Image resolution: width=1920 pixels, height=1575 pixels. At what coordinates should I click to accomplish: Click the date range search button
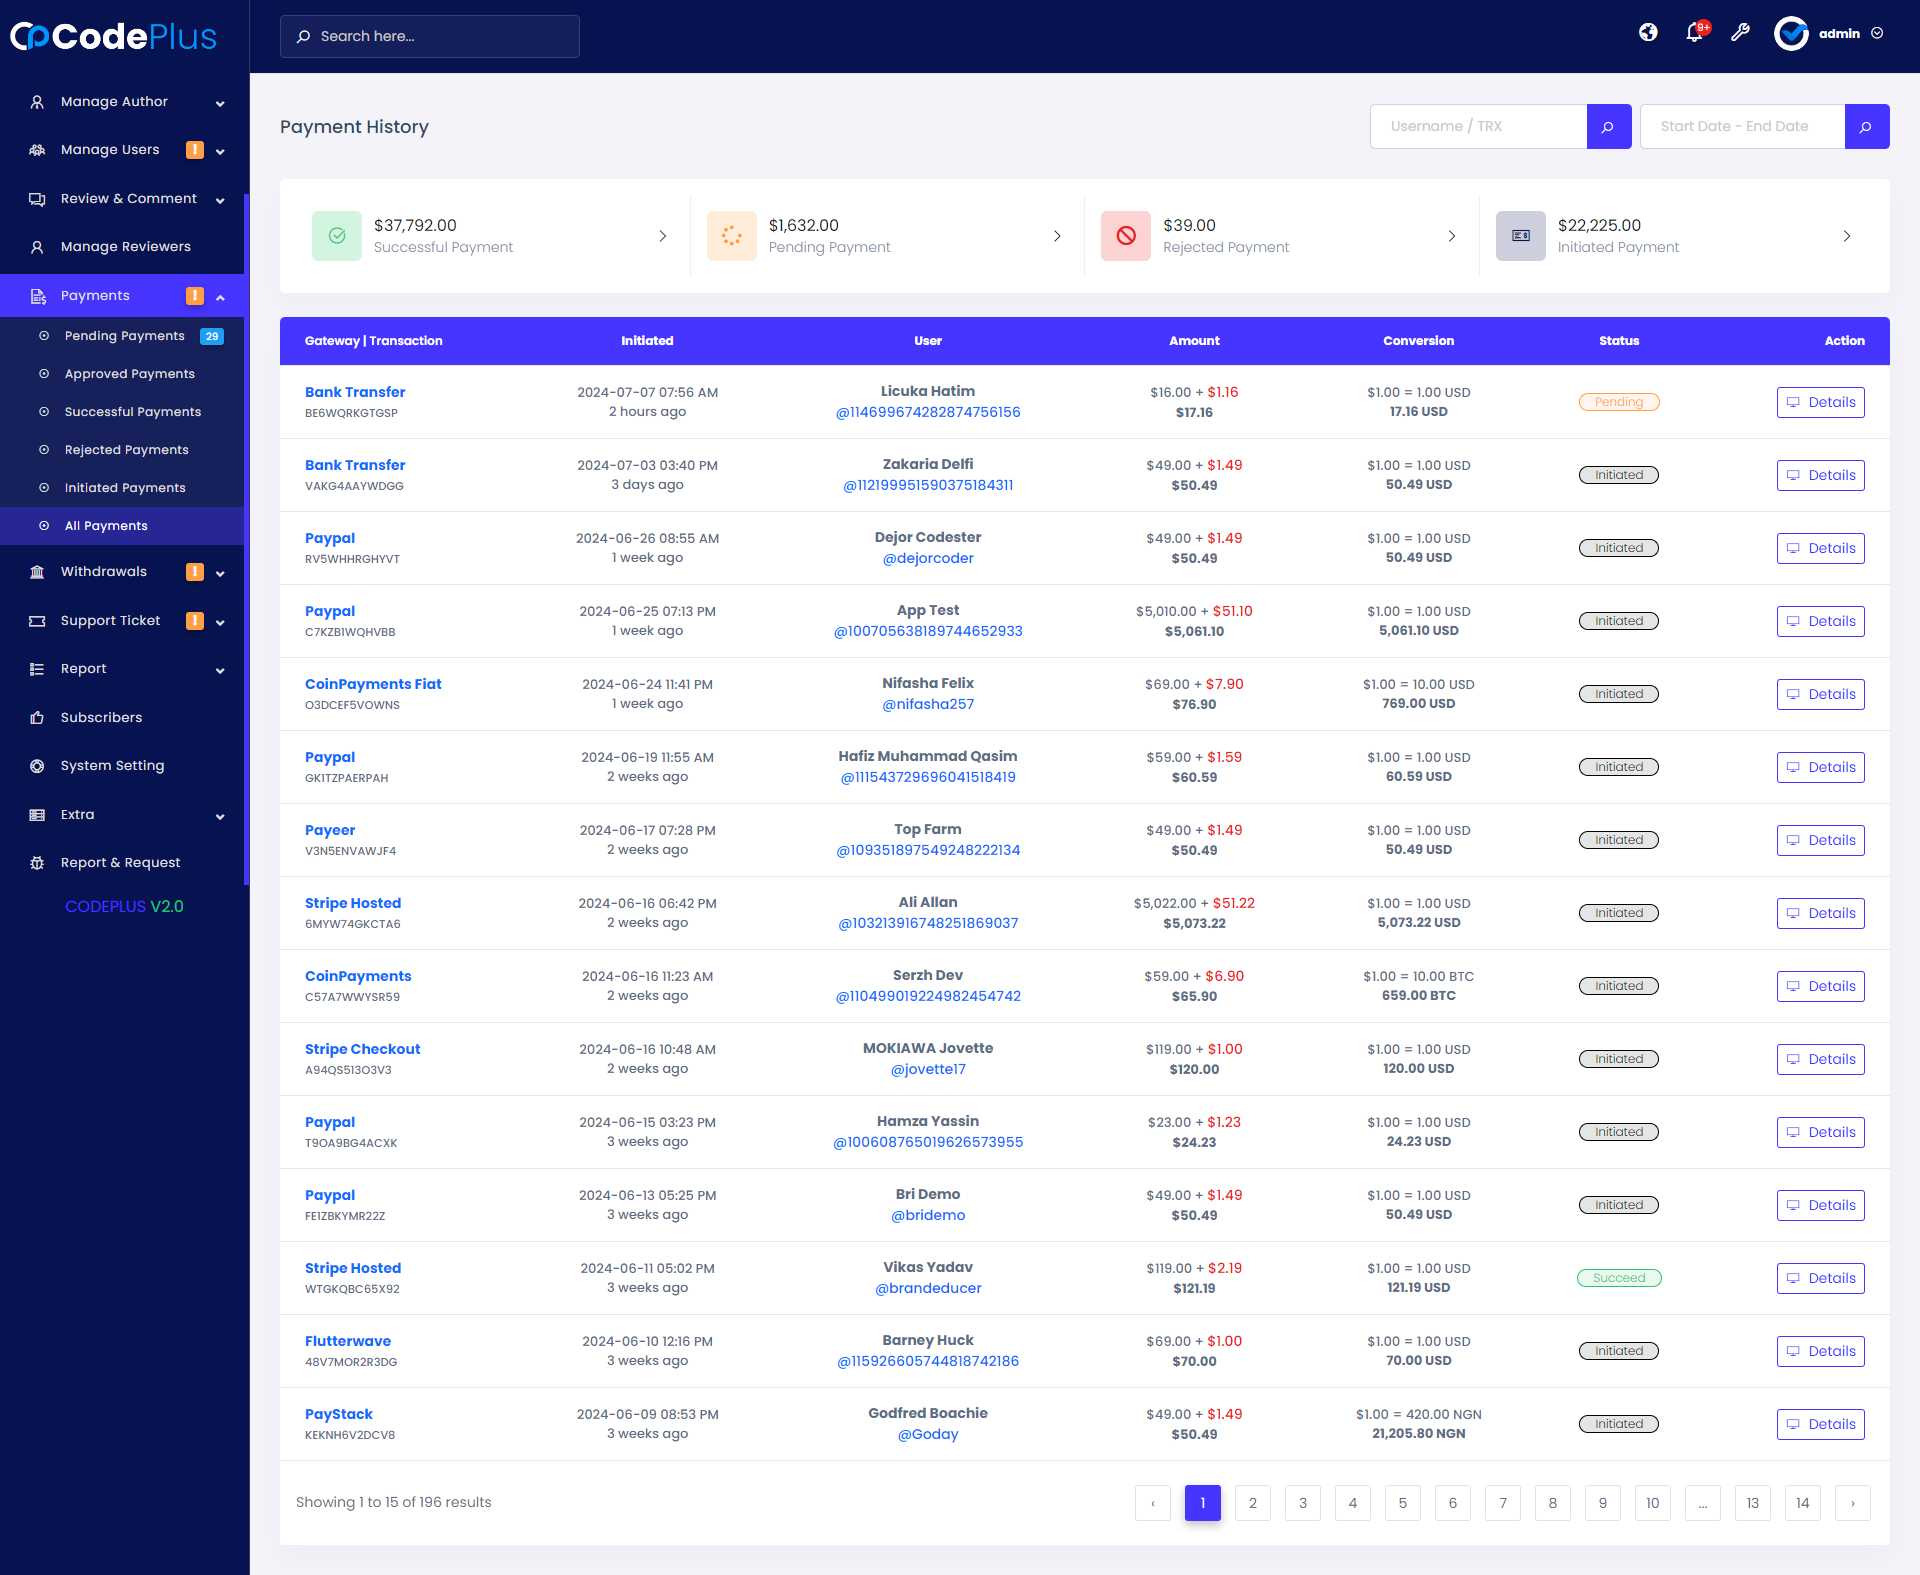(1866, 127)
